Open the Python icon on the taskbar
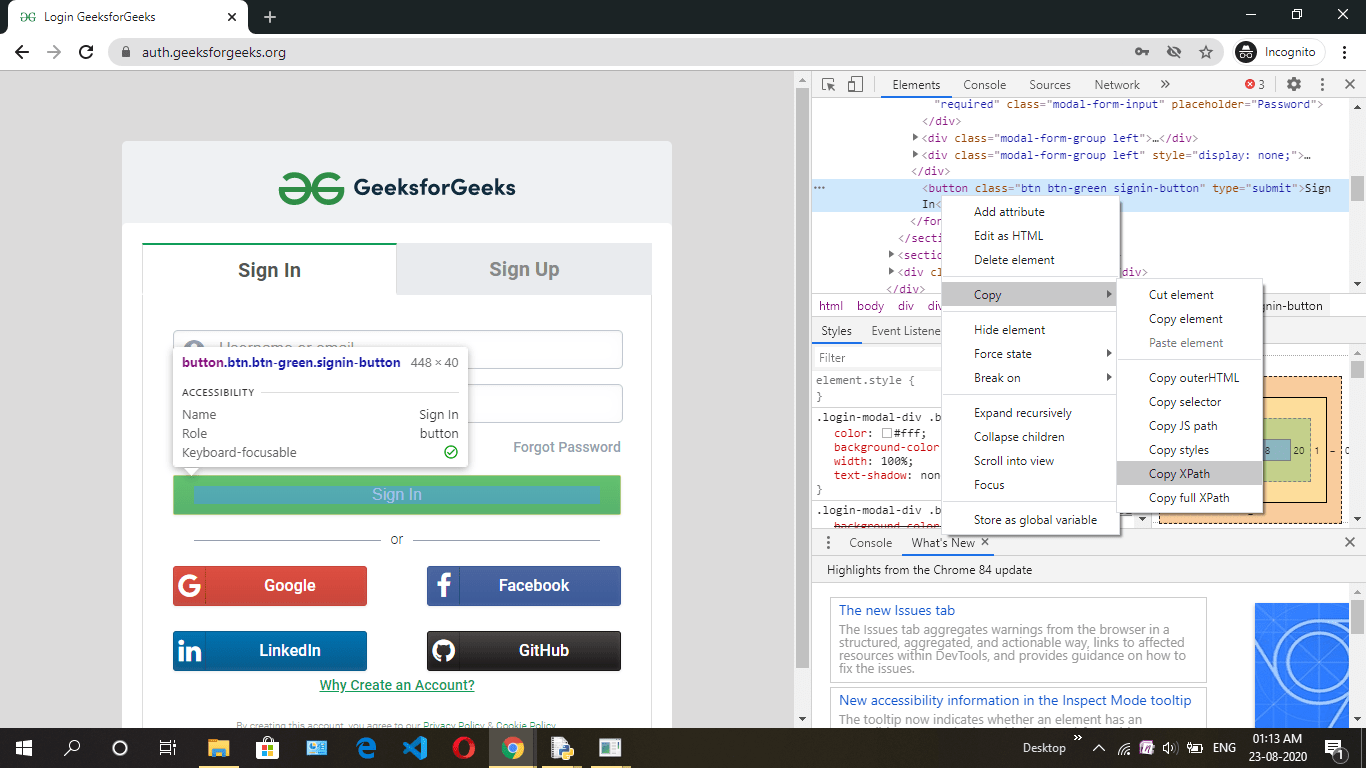The height and width of the screenshot is (768, 1366). pos(560,748)
